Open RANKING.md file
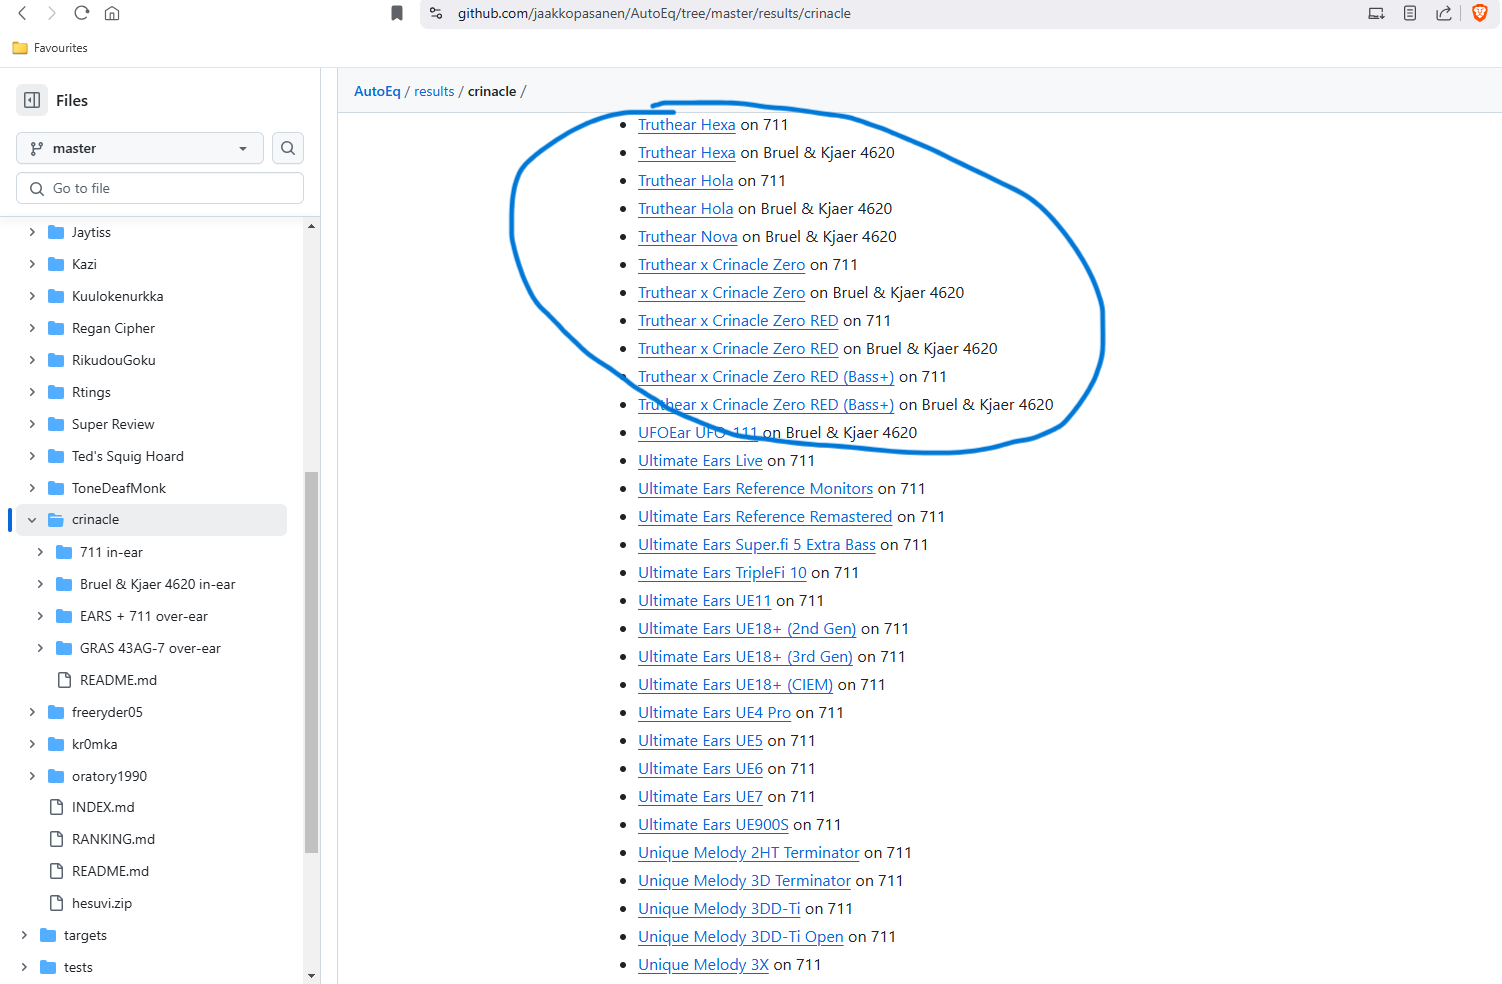Screen dimensions: 1502x984 113,839
